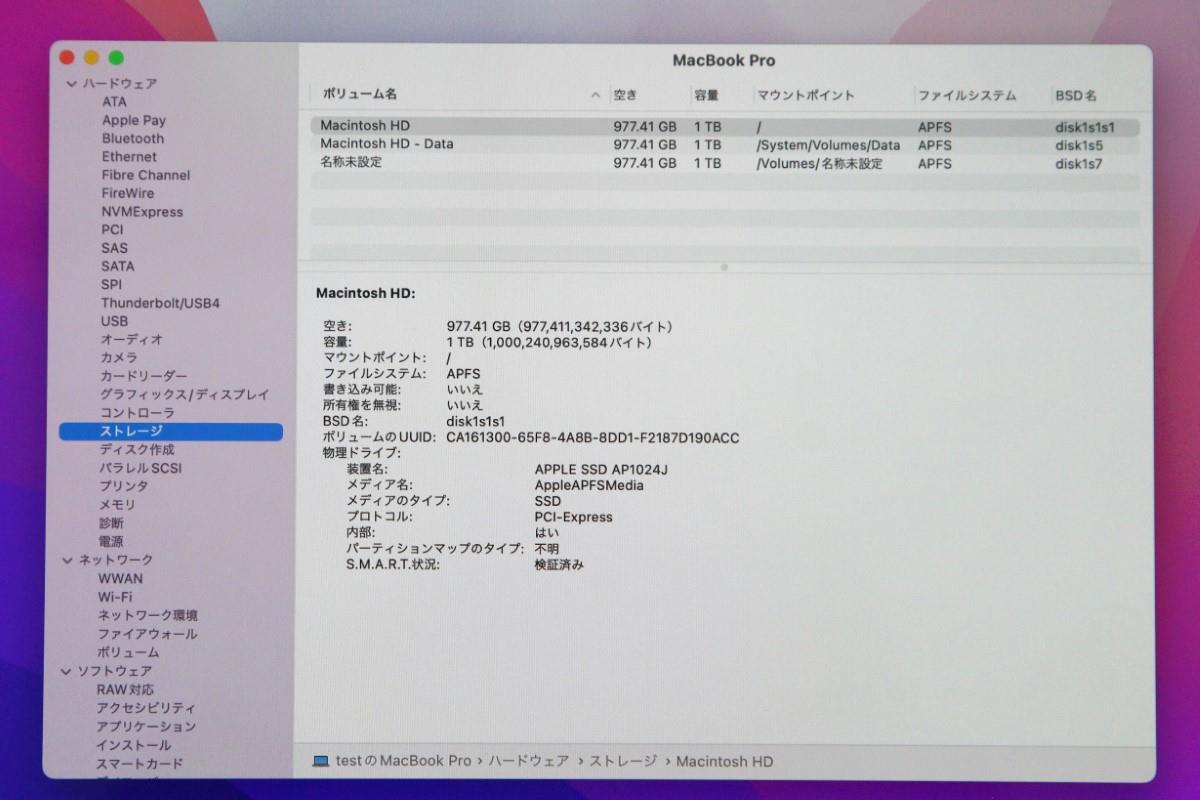The image size is (1200, 800).
Task: Open グラフィックス/ディスプレイ entry
Action: click(184, 395)
